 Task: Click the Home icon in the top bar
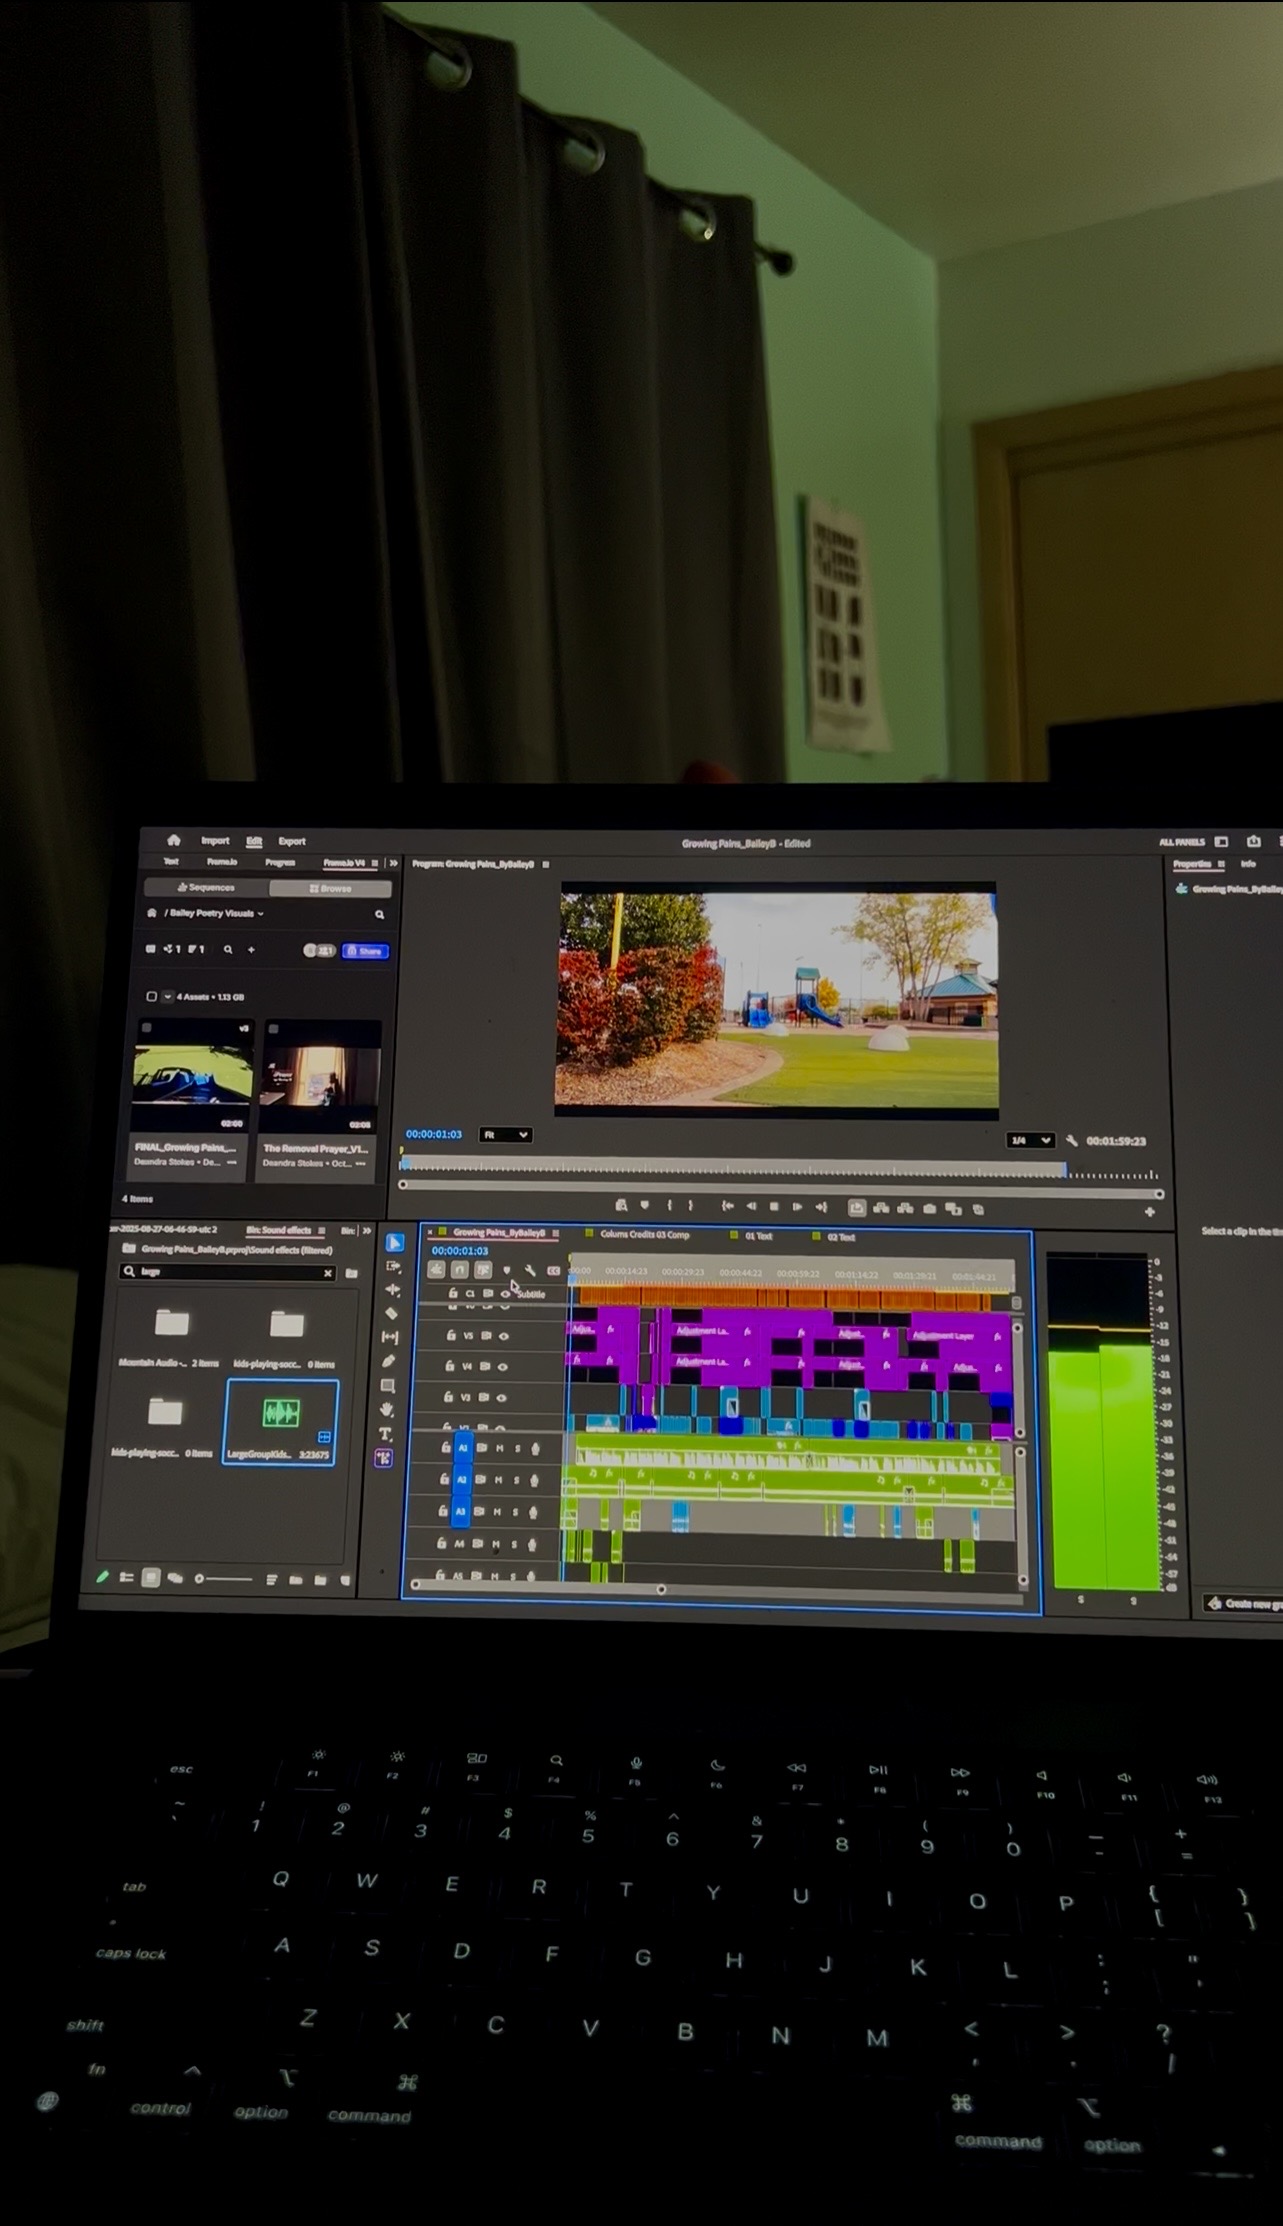tap(174, 840)
